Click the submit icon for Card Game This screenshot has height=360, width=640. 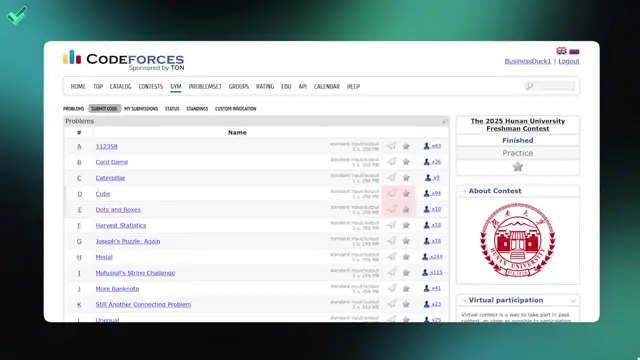391,162
